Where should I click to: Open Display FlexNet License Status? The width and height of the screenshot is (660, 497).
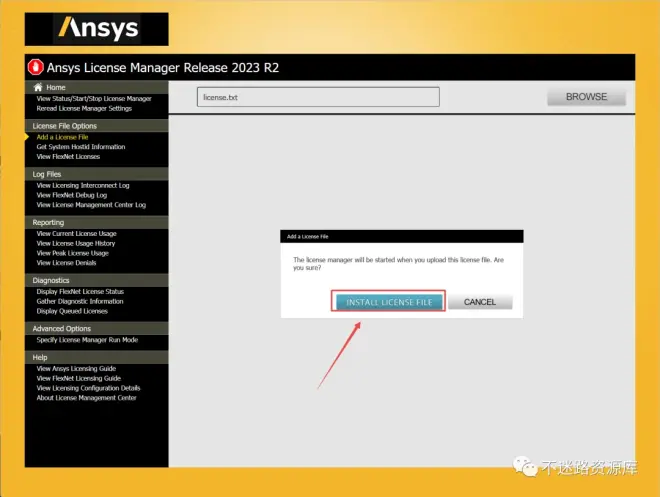click(x=80, y=292)
